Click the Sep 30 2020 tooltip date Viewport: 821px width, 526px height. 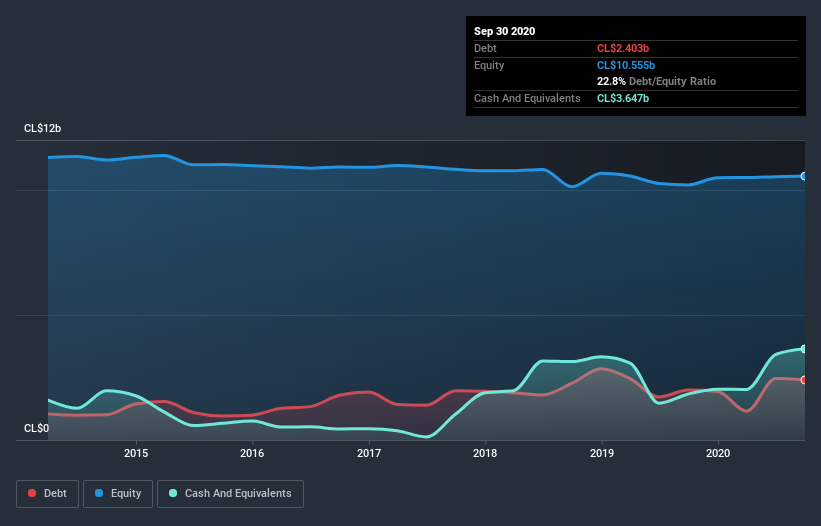tap(505, 31)
